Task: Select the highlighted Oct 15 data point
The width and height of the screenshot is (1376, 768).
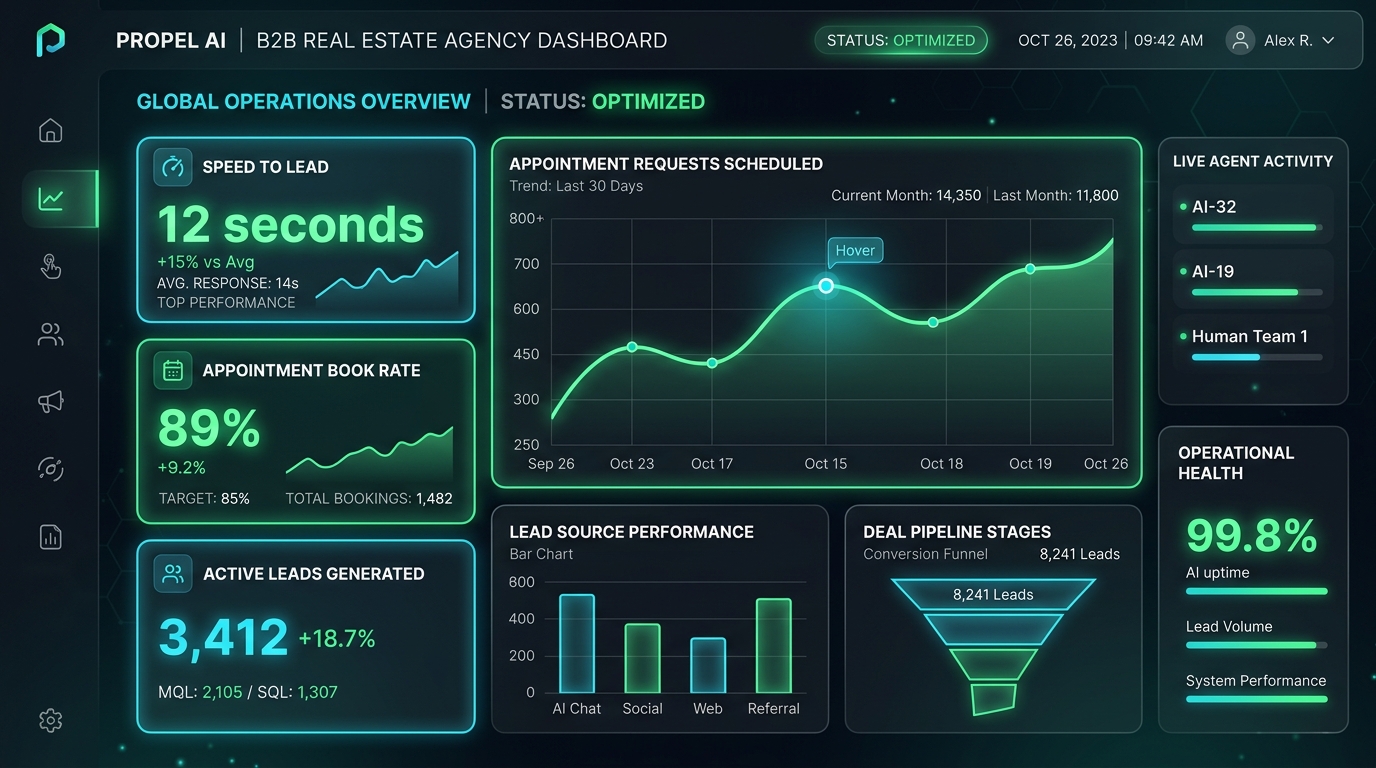Action: point(826,286)
